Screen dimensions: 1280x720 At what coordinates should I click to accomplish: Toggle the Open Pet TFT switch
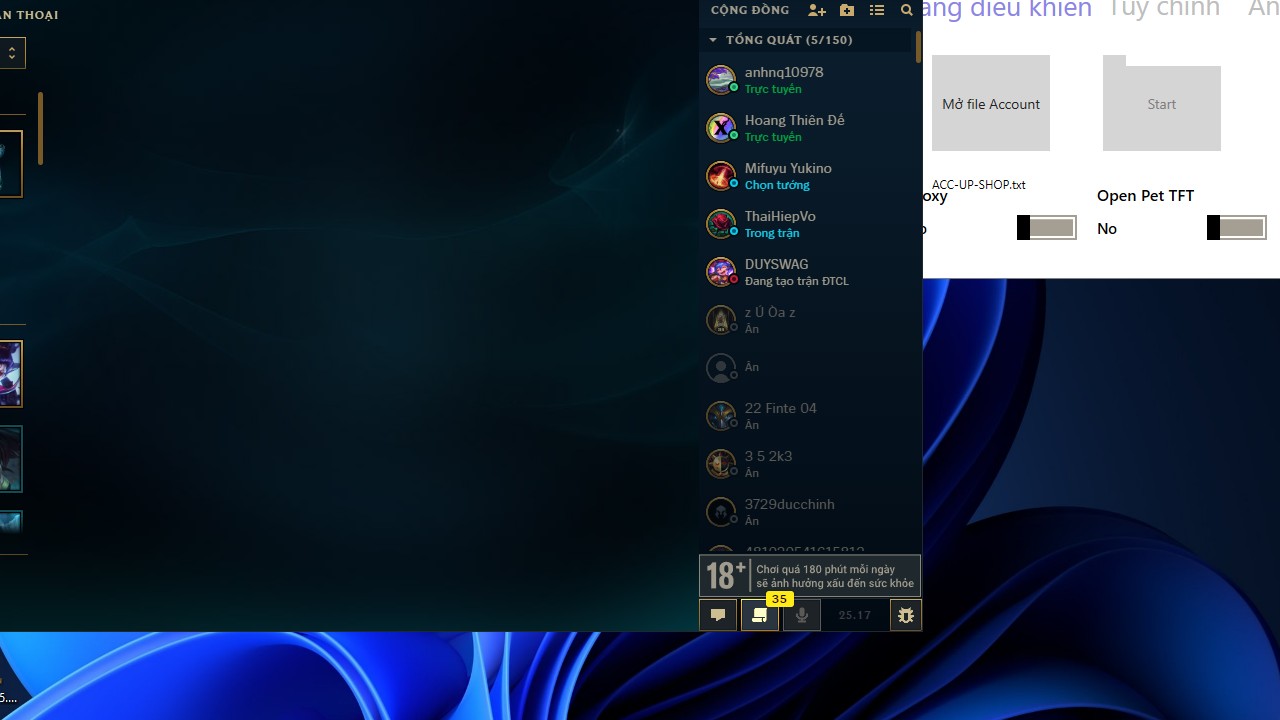tap(1236, 228)
